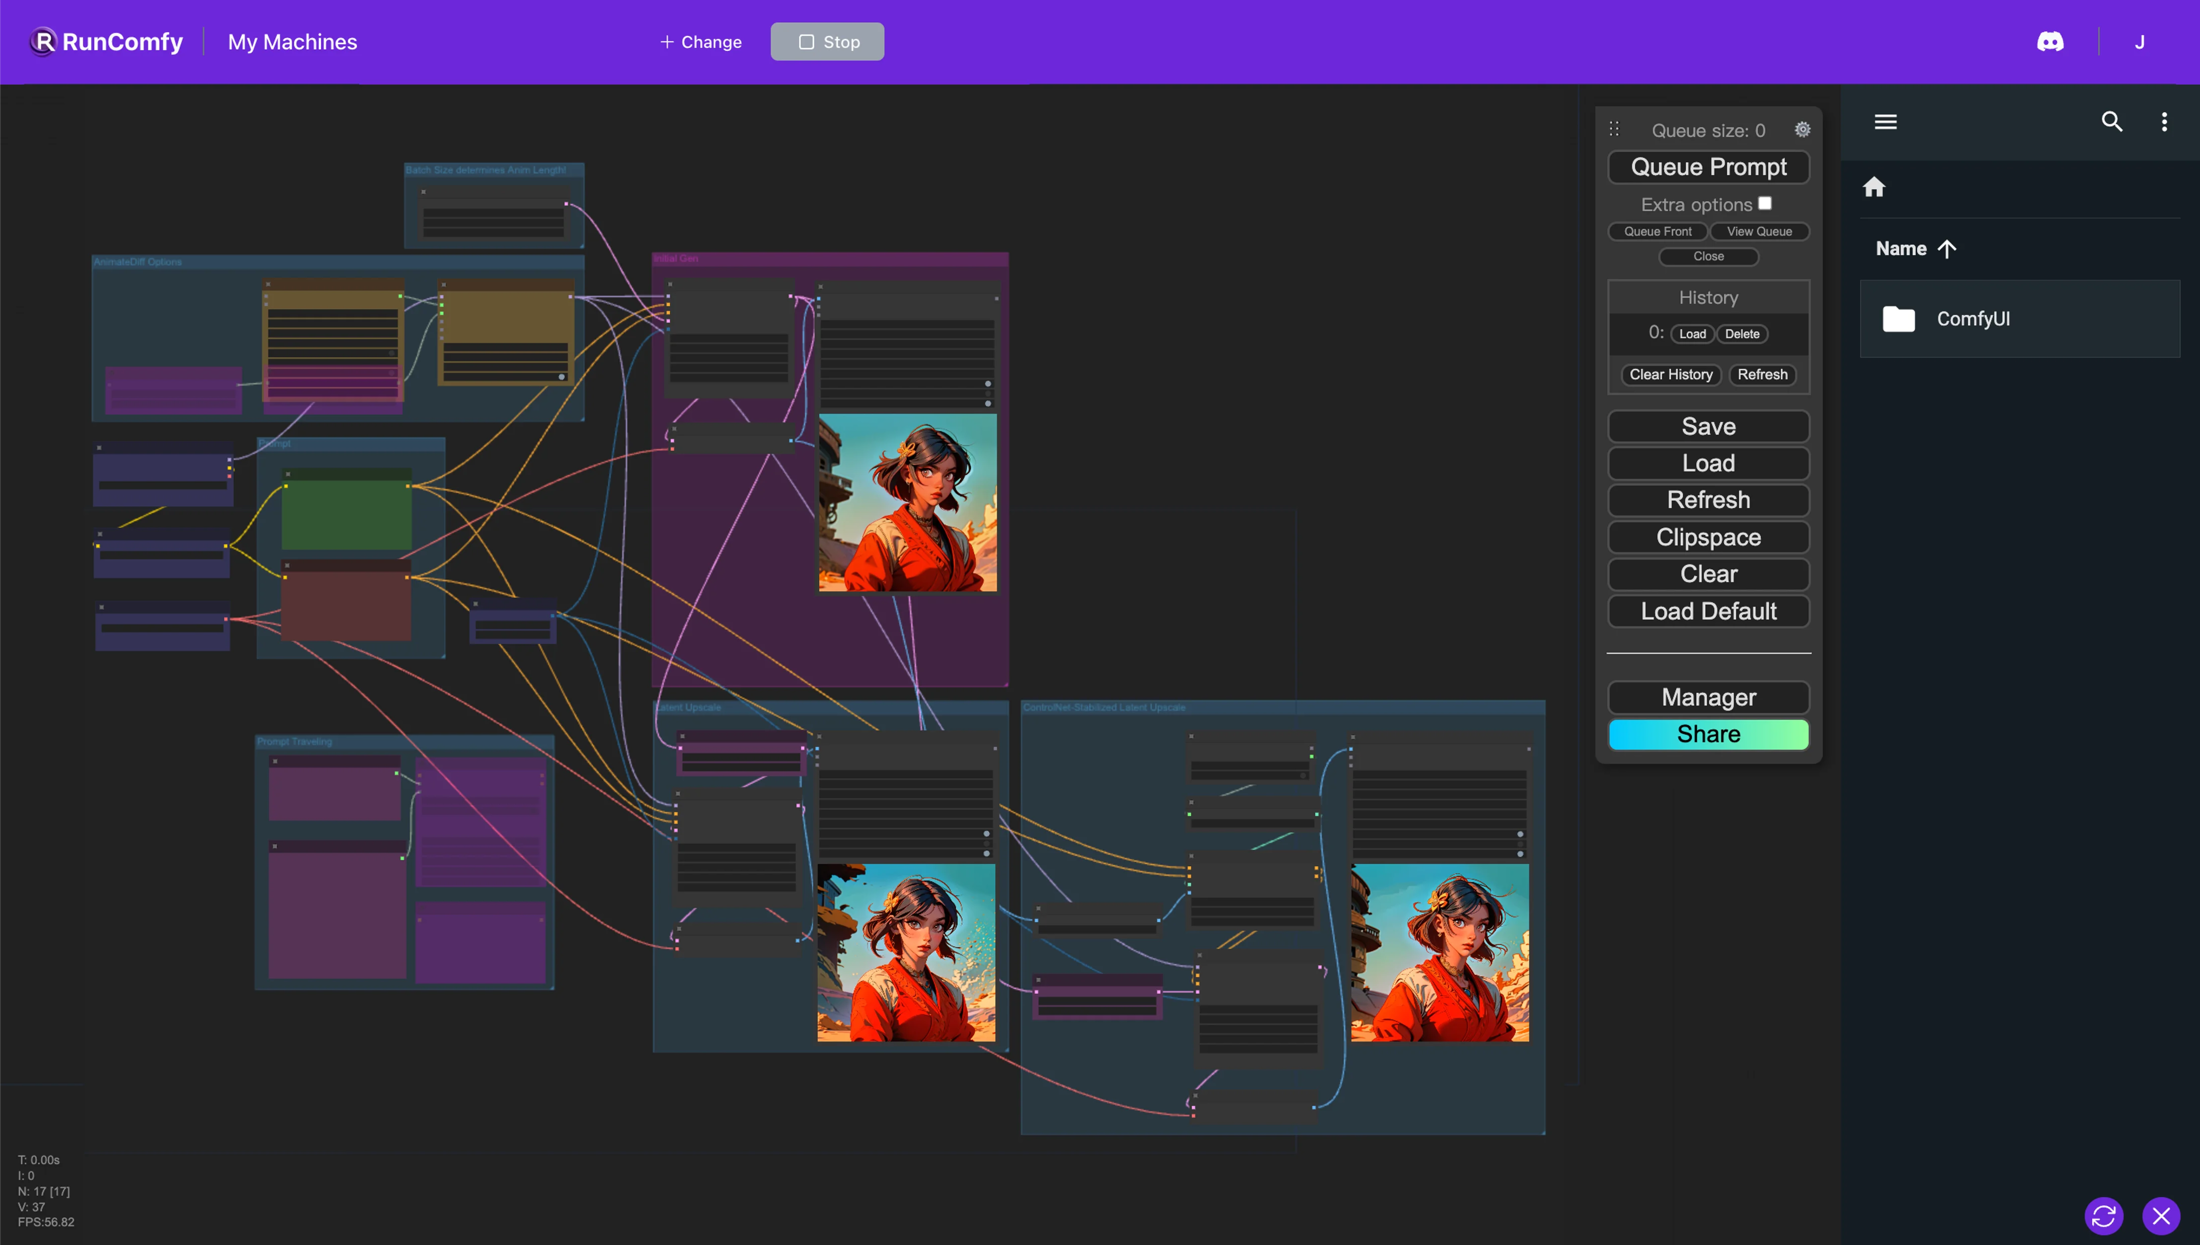The image size is (2200, 1245).
Task: Search files with magnifier icon
Action: click(2111, 121)
